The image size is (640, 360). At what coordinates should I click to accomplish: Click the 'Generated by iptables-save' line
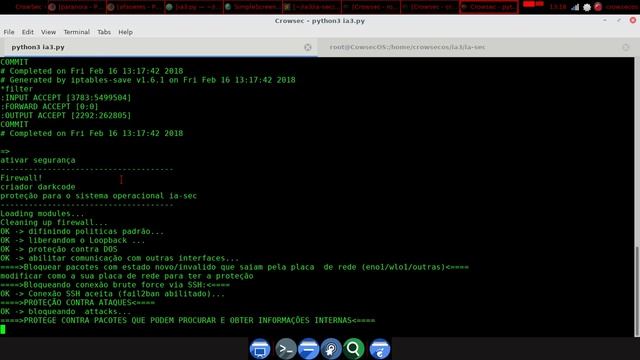pyautogui.click(x=148, y=80)
